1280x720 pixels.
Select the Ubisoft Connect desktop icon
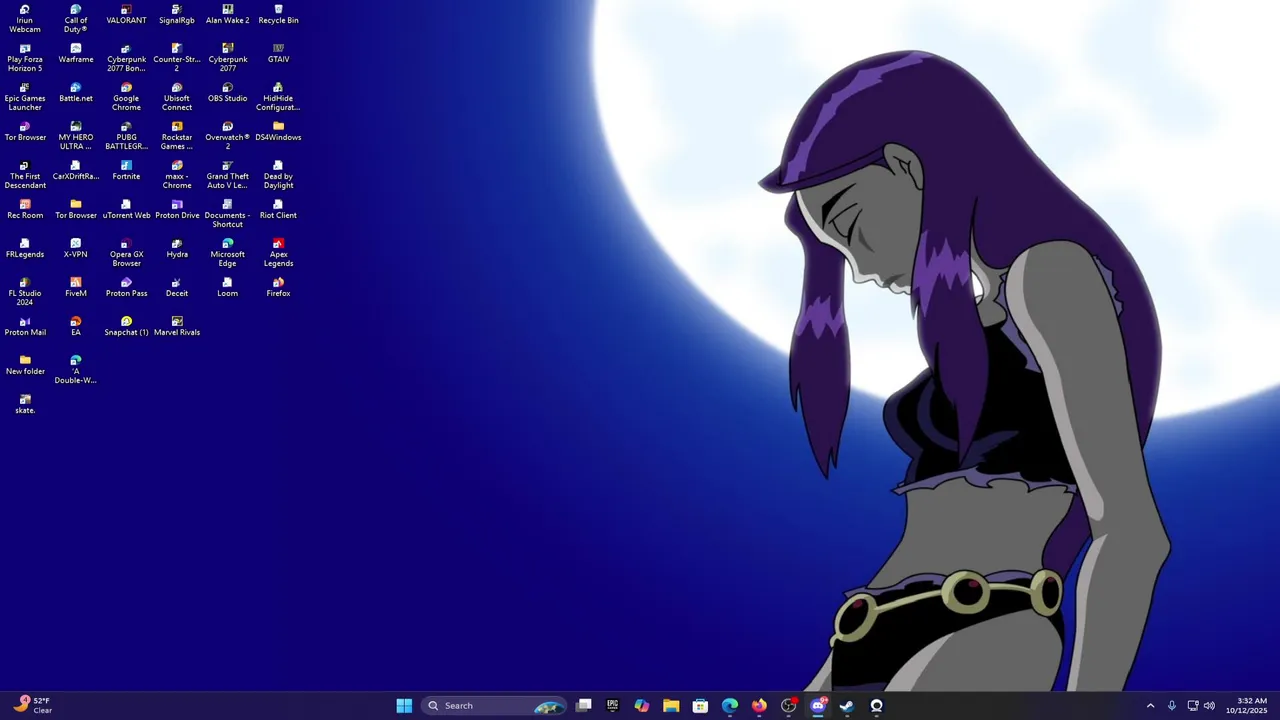click(177, 96)
